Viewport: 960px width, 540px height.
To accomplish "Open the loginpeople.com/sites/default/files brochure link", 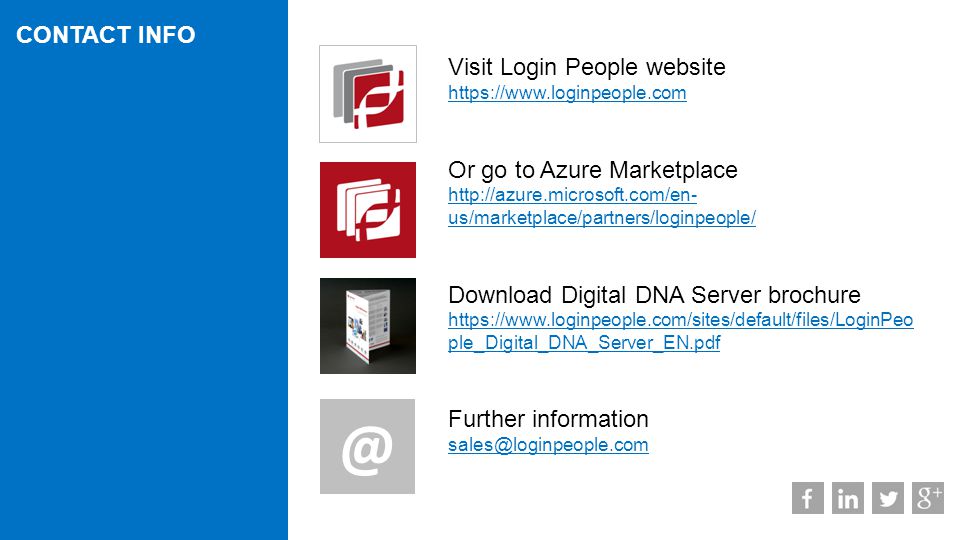I will click(x=681, y=320).
